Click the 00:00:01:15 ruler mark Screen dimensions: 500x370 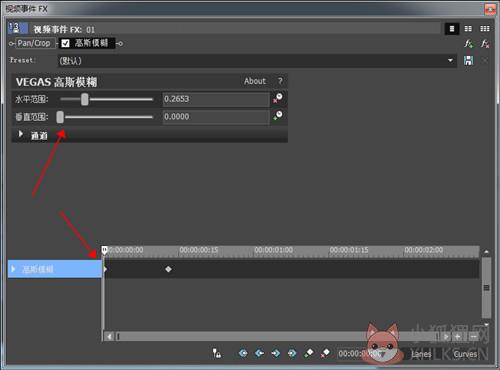(x=349, y=250)
